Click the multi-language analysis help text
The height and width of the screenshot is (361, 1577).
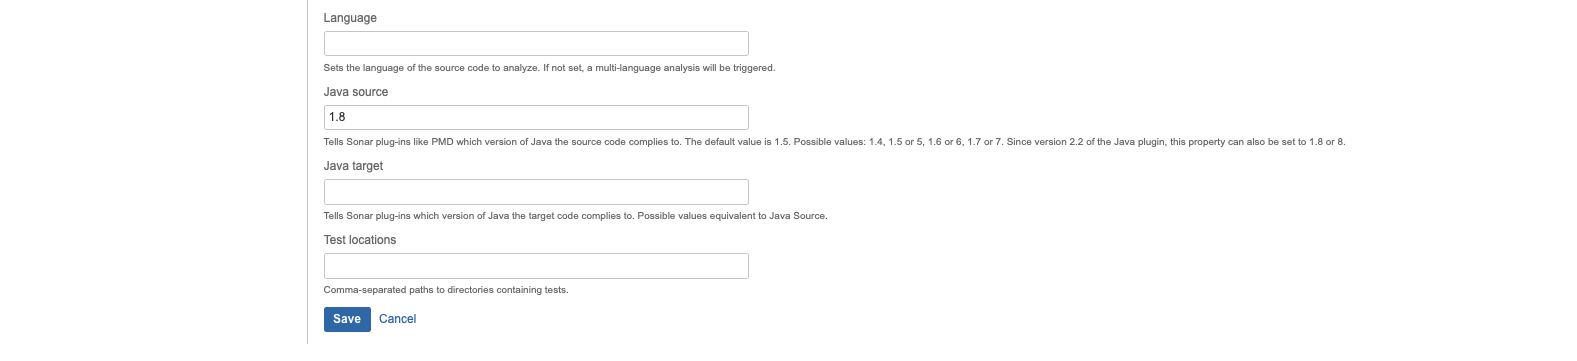click(x=549, y=68)
